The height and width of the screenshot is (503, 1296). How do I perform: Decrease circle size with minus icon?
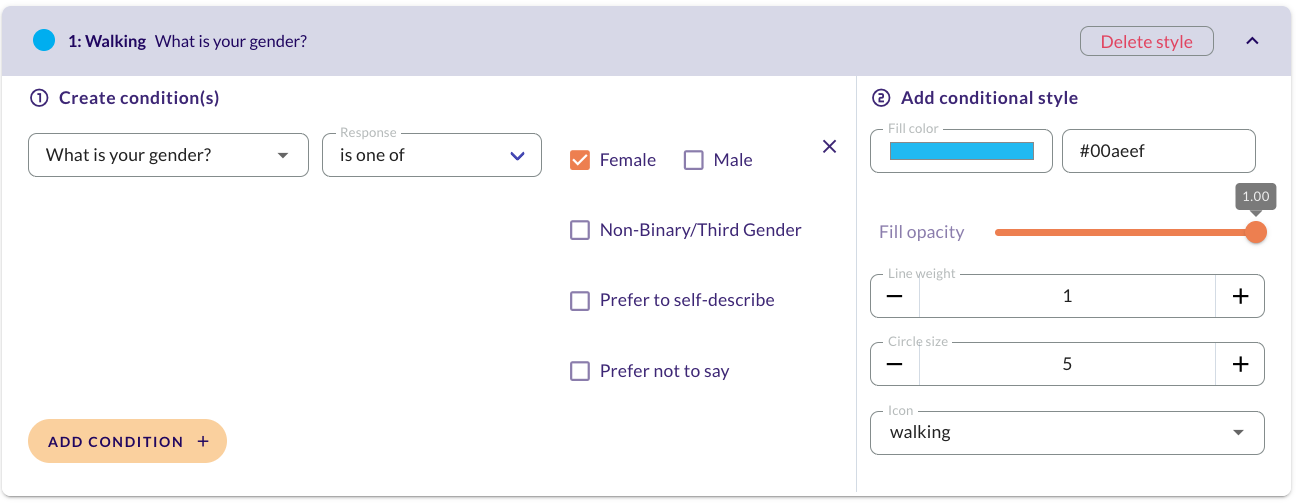click(895, 364)
